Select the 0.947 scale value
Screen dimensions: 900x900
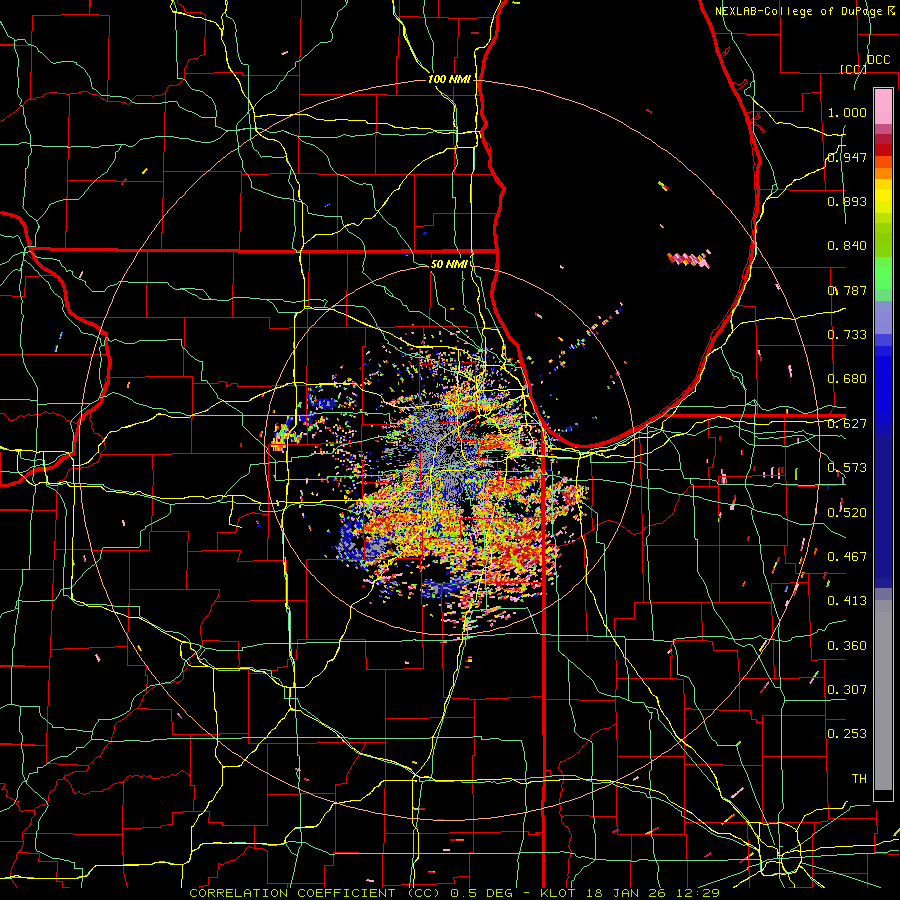point(847,157)
